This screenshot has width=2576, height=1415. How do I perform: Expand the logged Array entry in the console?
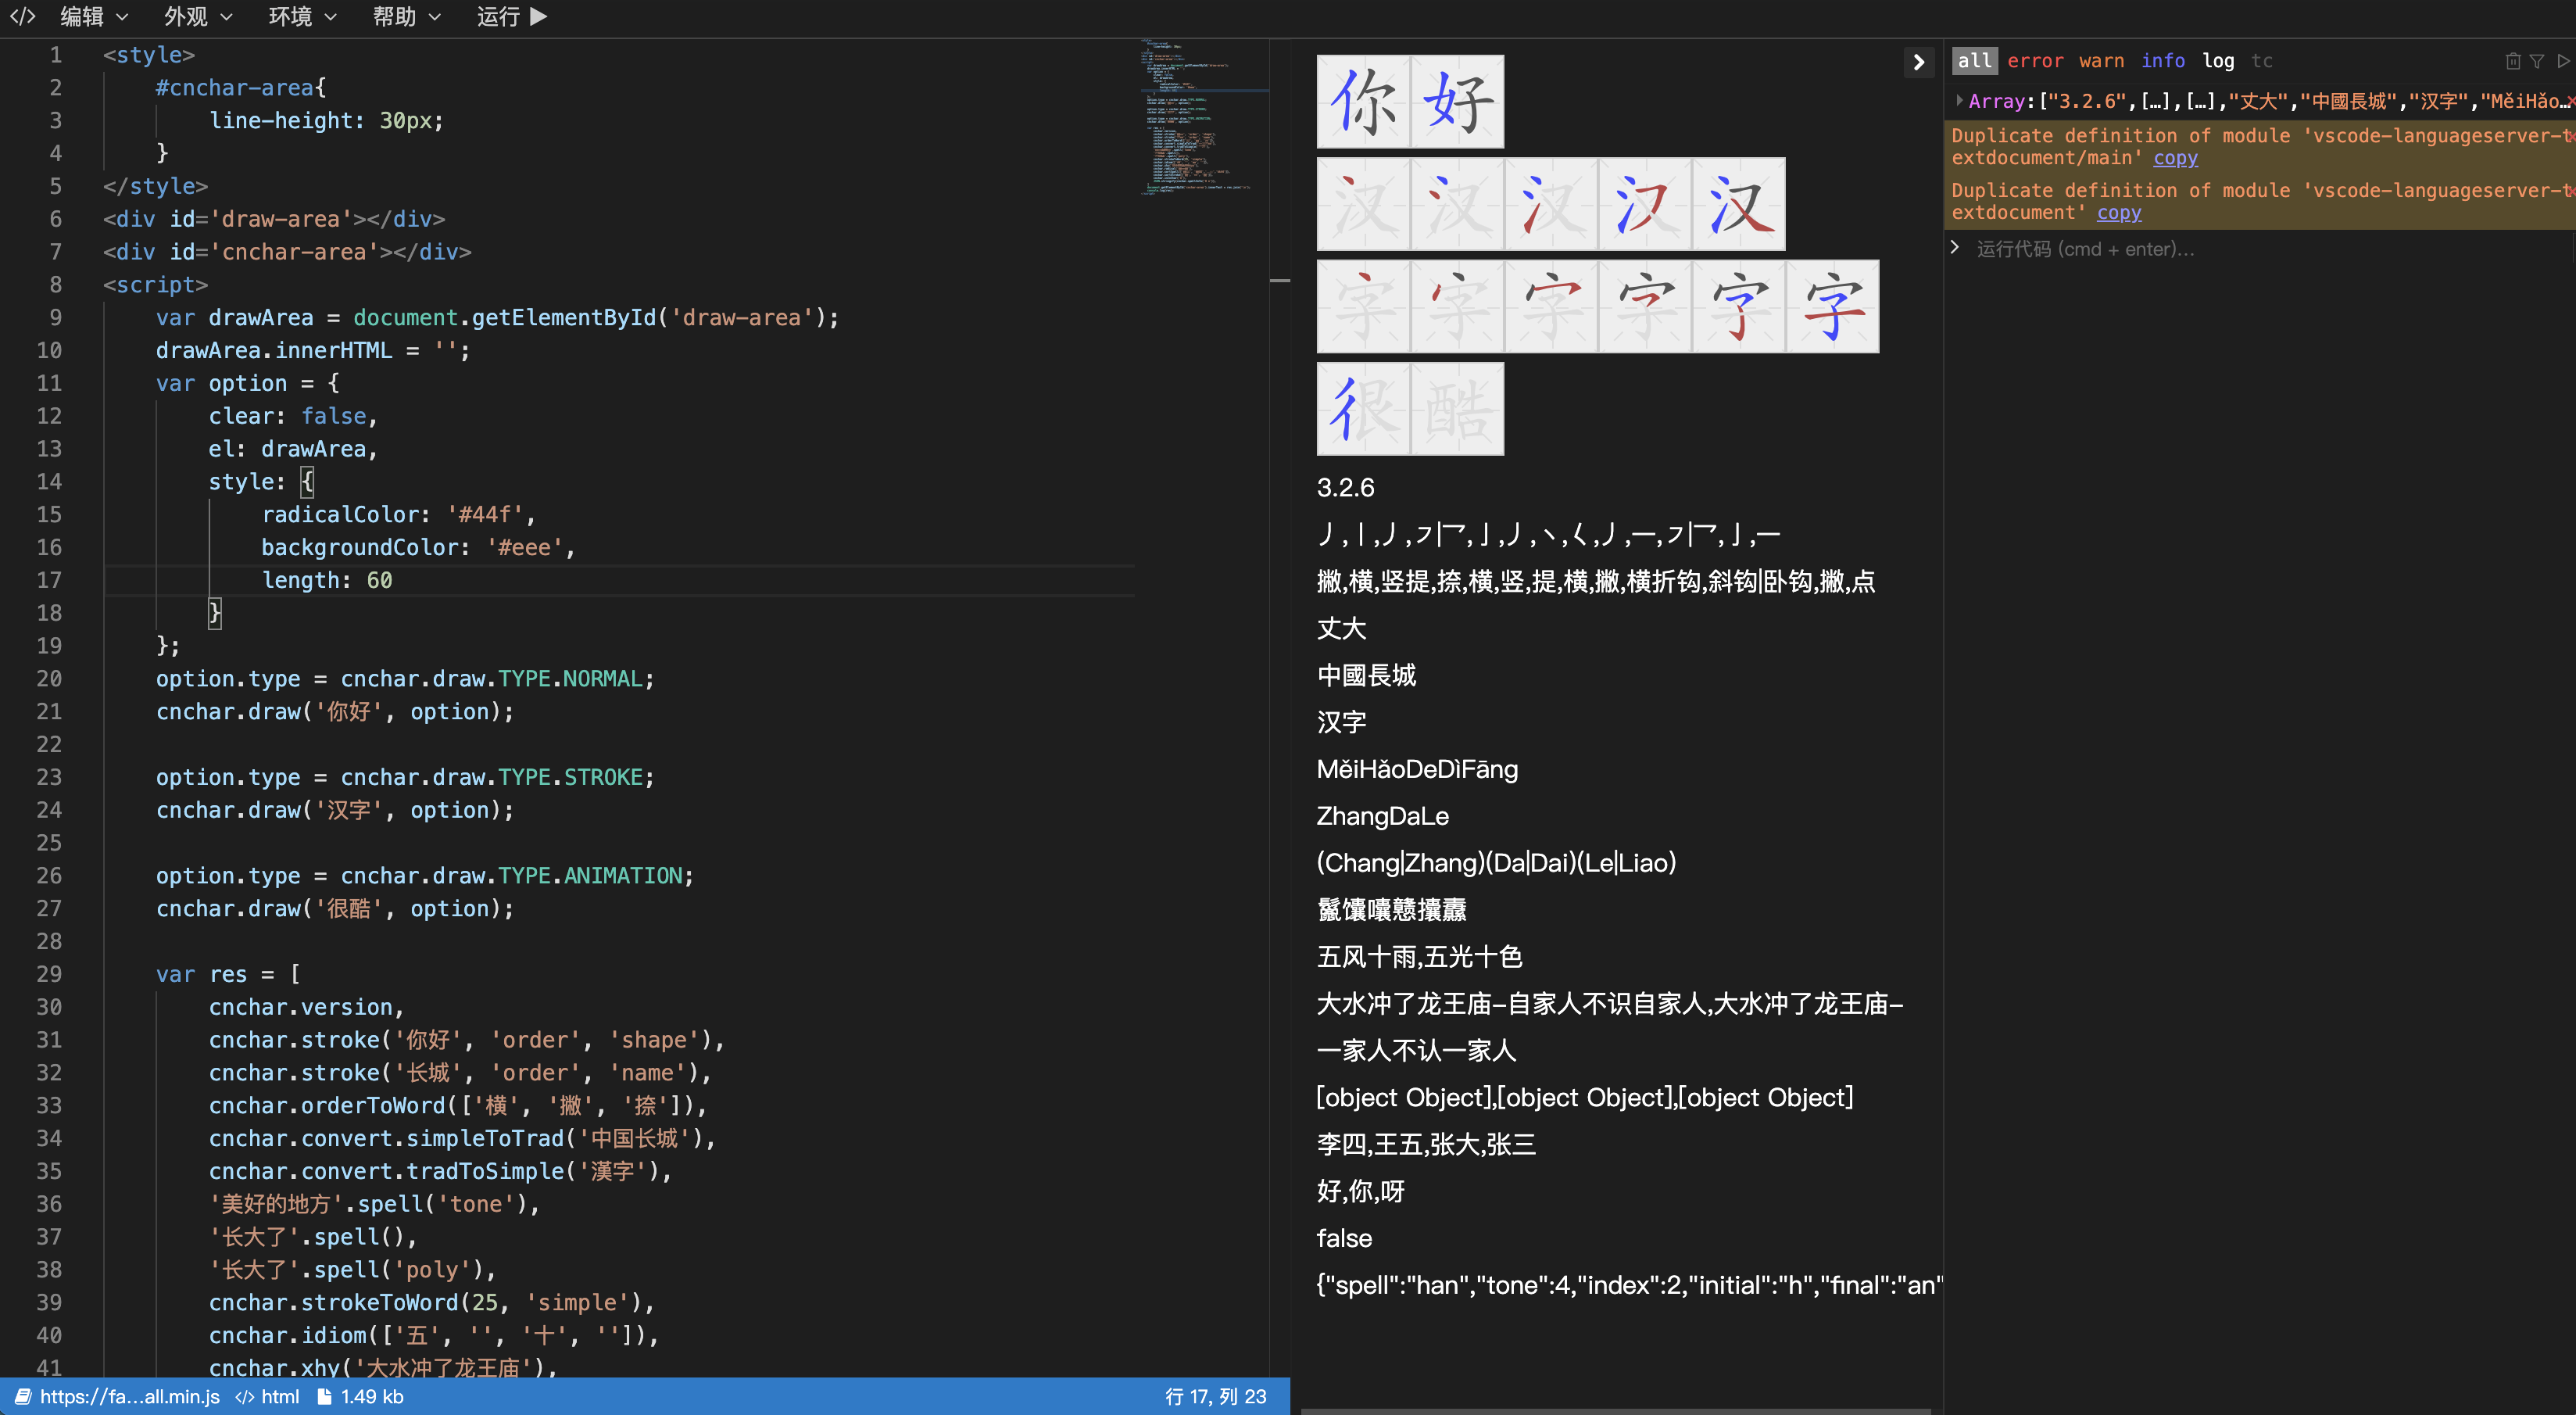point(1959,100)
